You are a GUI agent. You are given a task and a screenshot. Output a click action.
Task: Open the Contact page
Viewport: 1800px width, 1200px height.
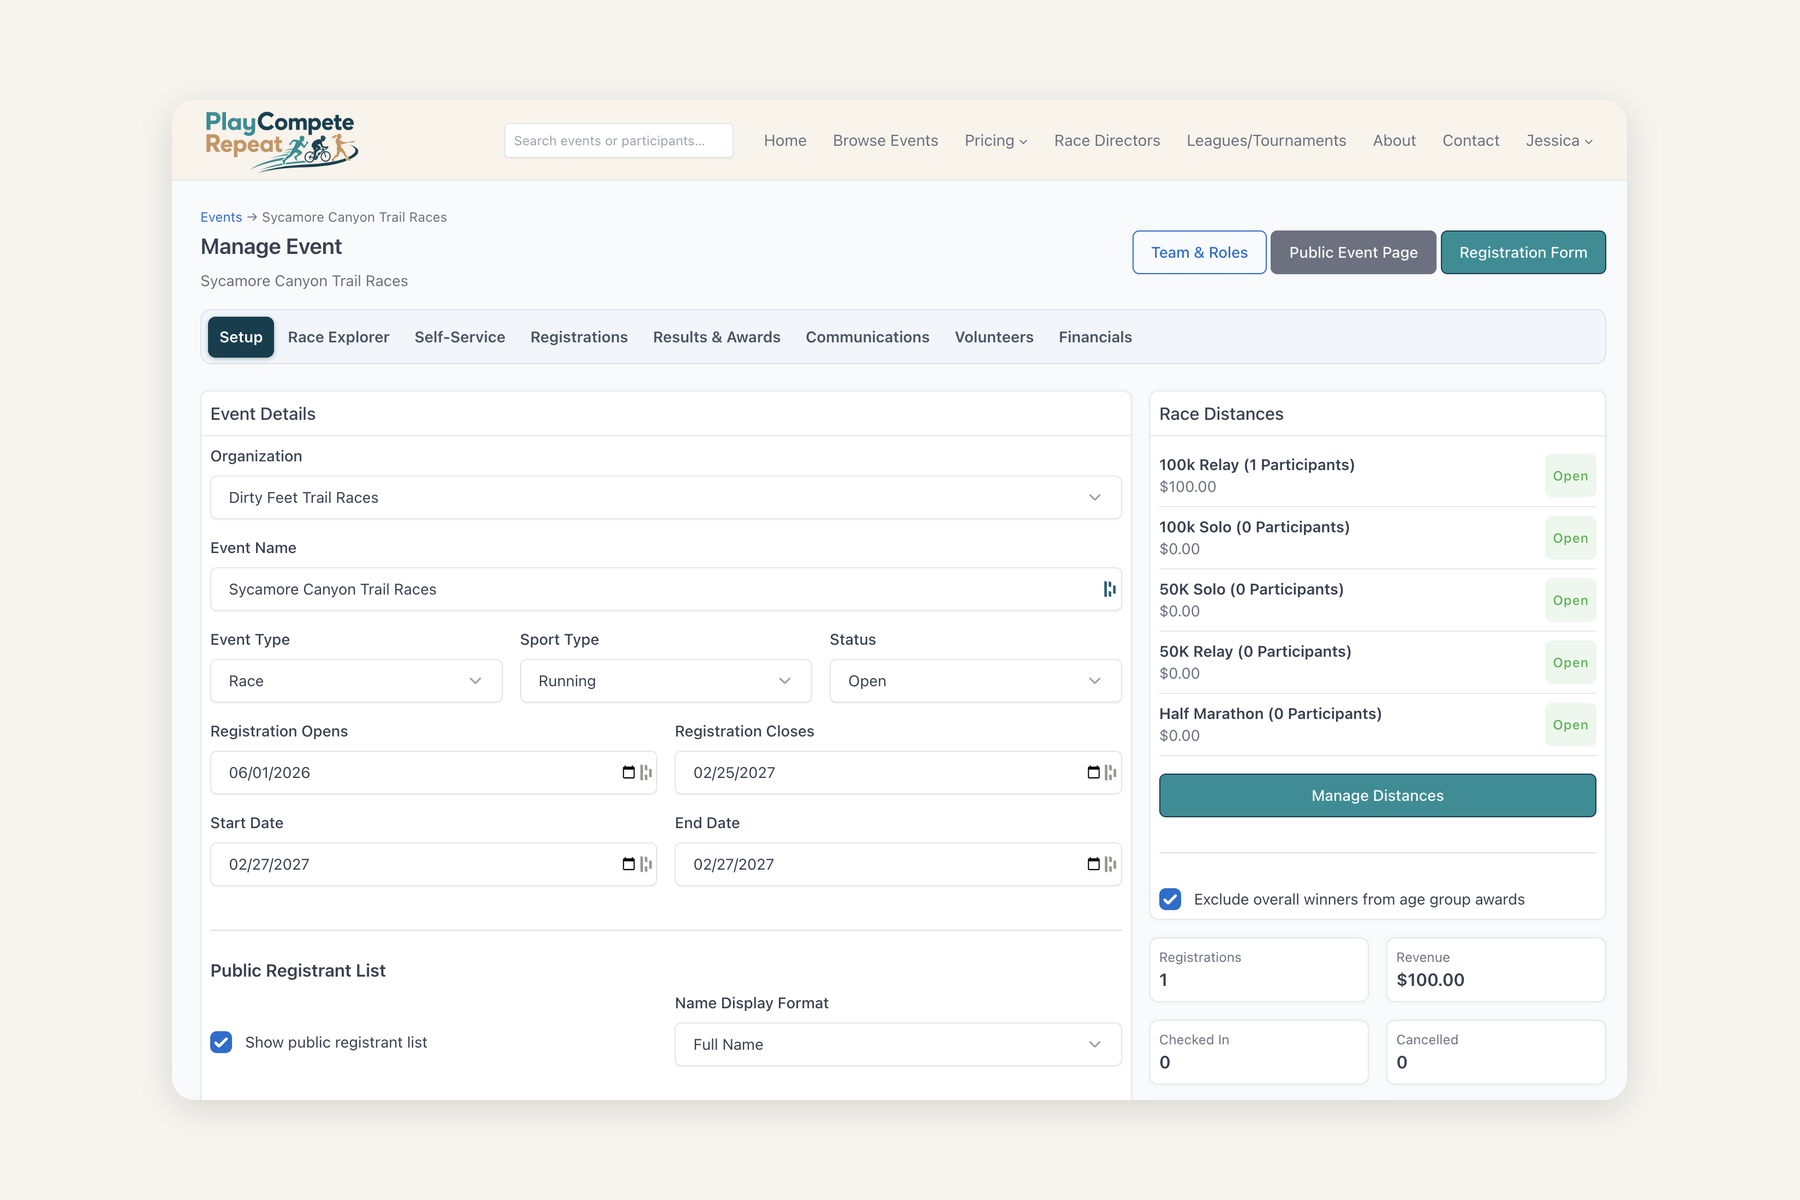tap(1470, 141)
